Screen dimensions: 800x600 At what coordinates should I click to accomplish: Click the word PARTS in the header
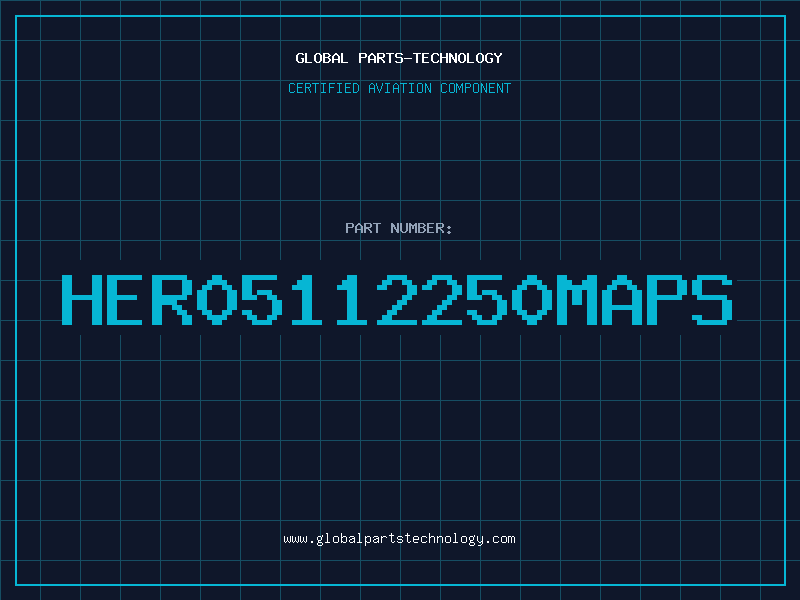[381, 58]
